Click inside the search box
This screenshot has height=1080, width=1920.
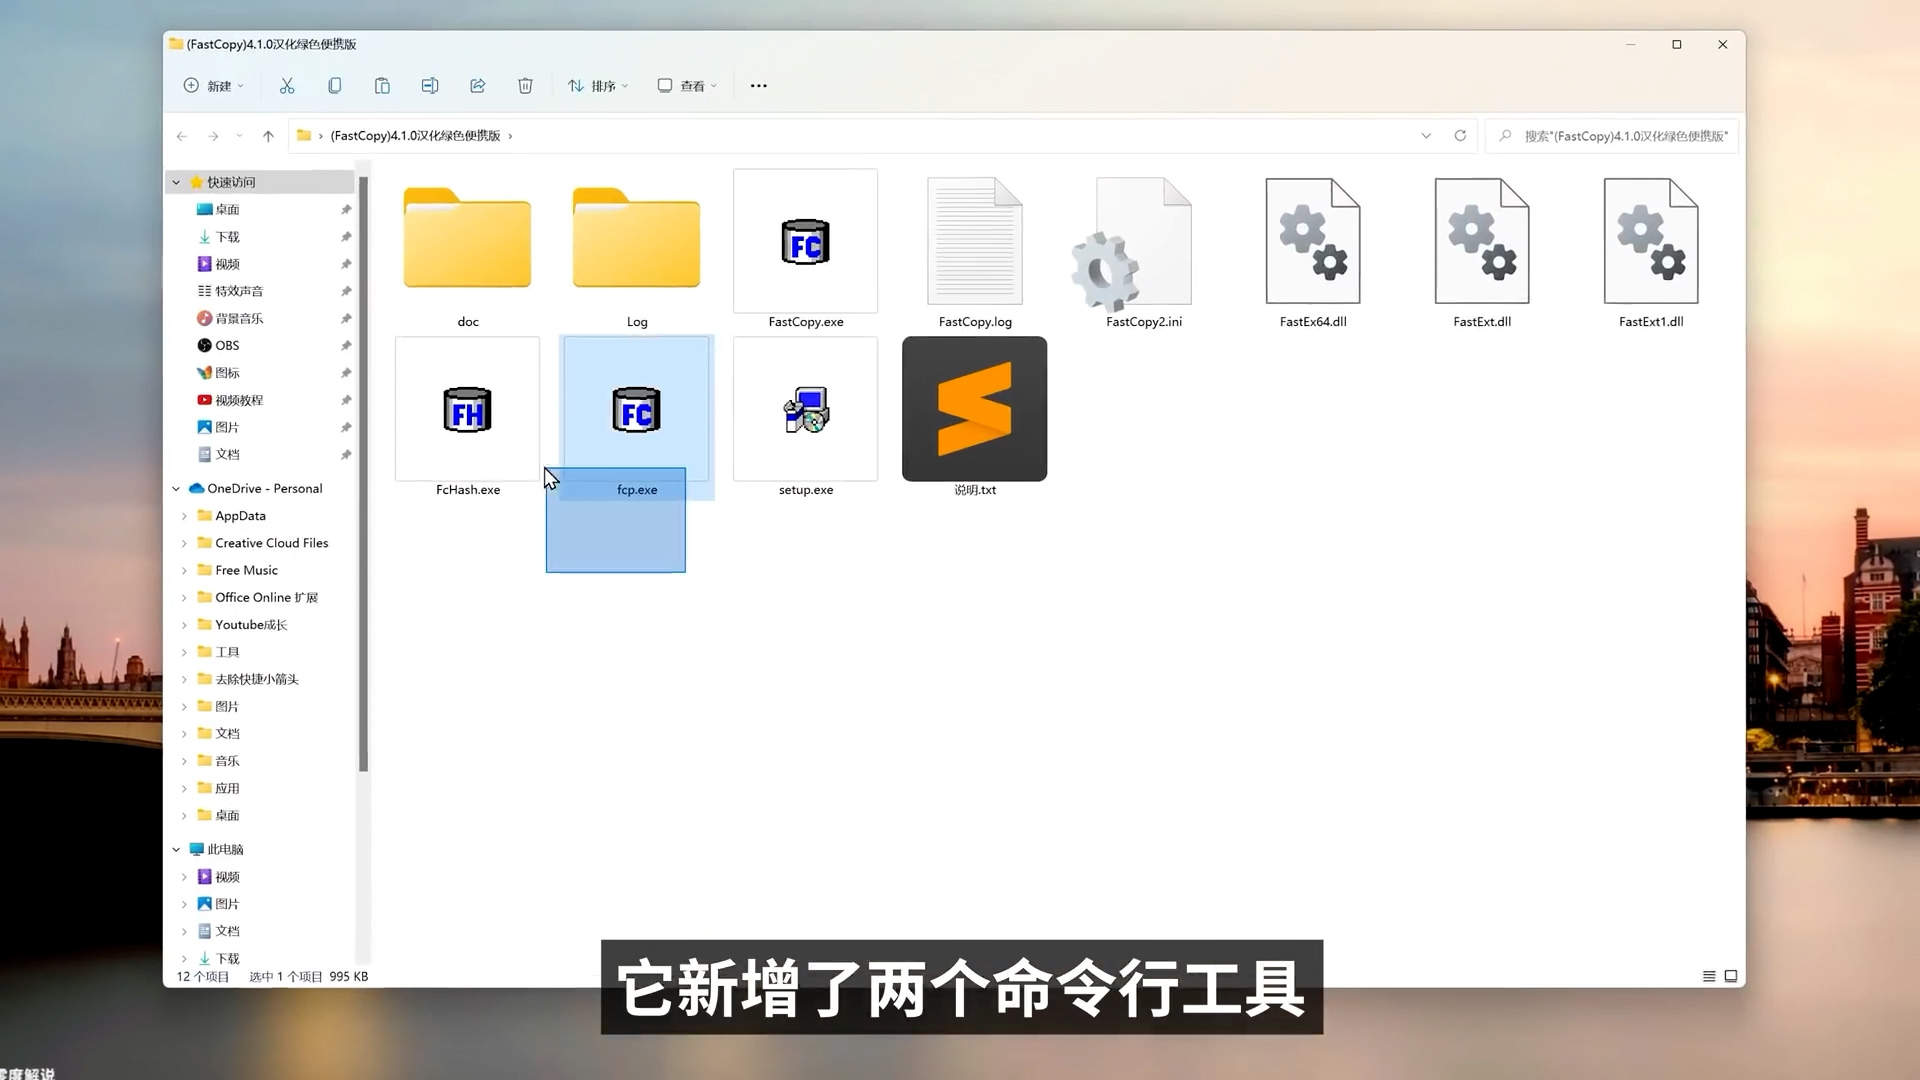coord(1610,136)
